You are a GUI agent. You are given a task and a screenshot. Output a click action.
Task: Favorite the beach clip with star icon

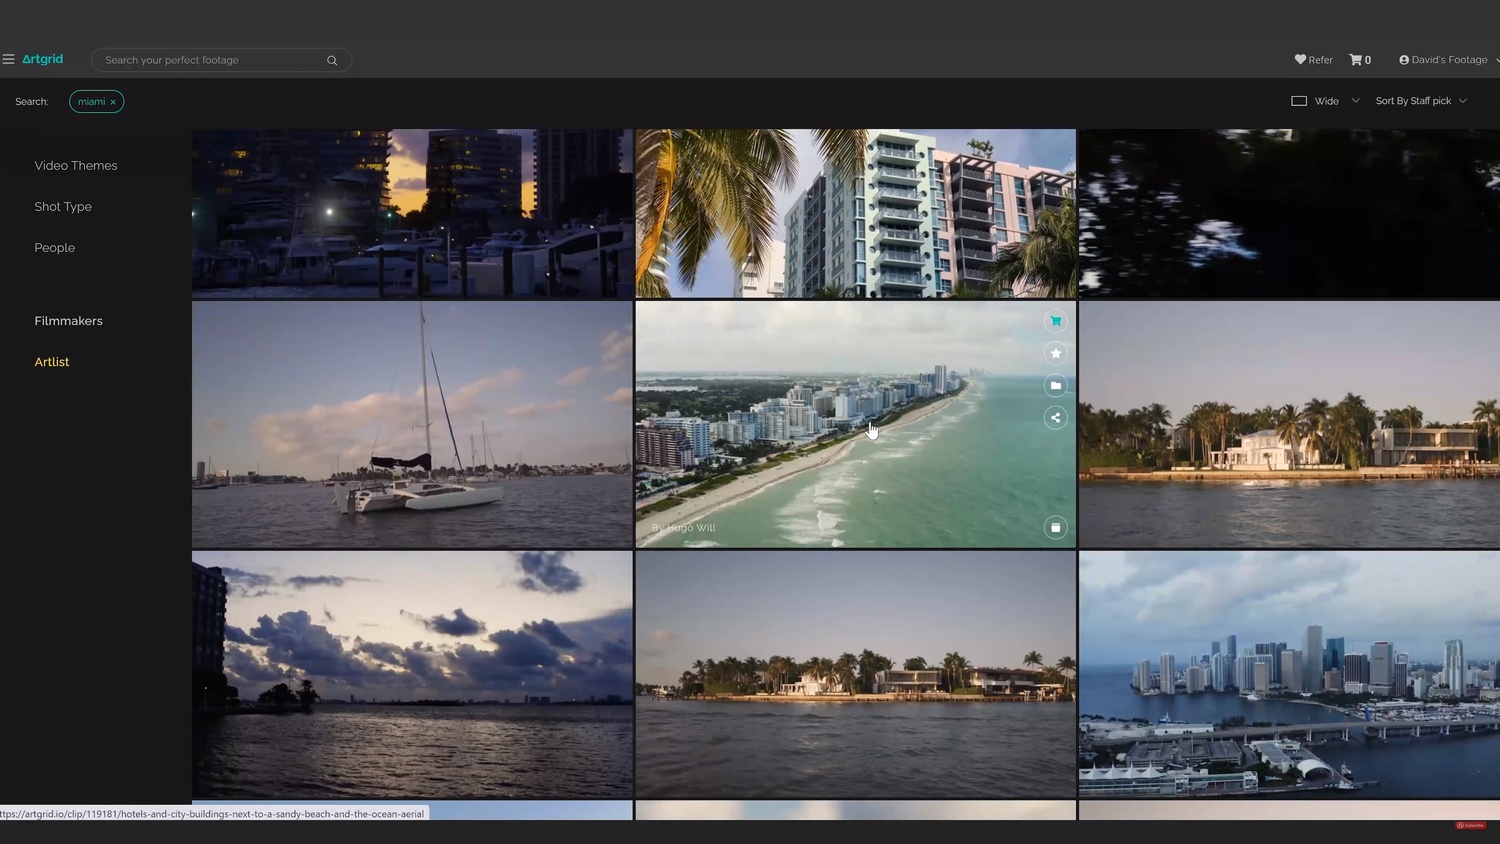[1055, 353]
